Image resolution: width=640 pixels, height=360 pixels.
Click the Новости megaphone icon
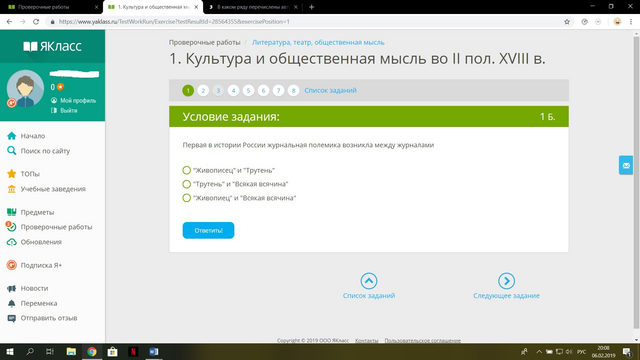point(11,288)
